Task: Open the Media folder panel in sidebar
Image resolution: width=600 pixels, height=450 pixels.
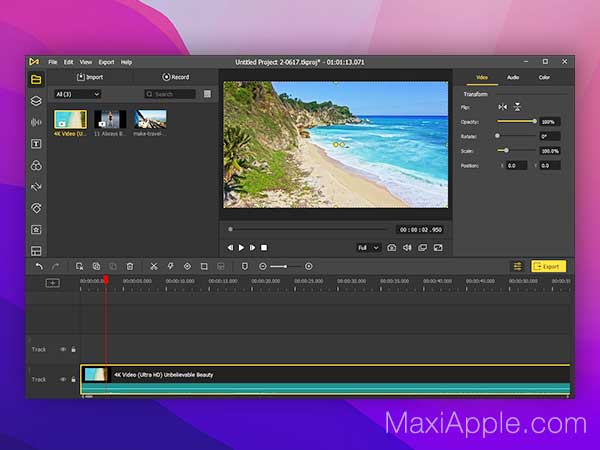Action: [x=36, y=80]
